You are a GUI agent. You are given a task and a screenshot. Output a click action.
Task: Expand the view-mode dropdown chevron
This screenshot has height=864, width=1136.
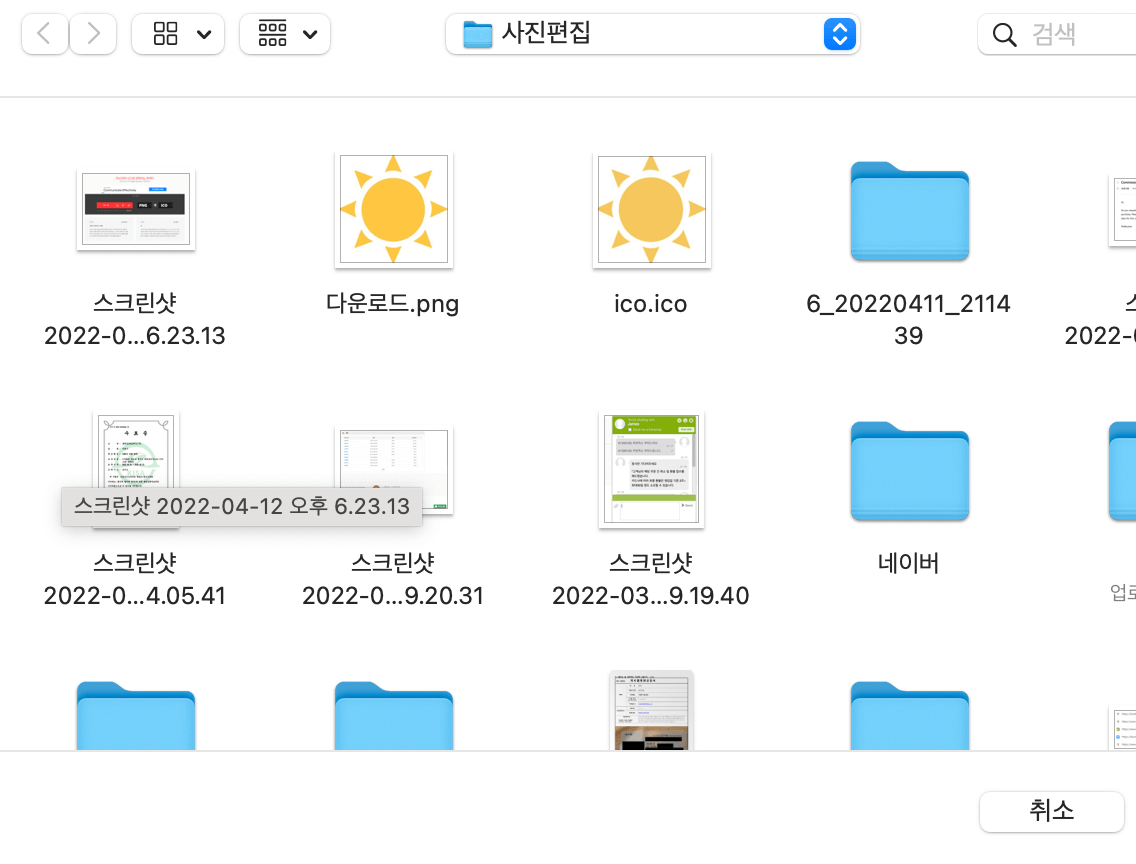205,33
